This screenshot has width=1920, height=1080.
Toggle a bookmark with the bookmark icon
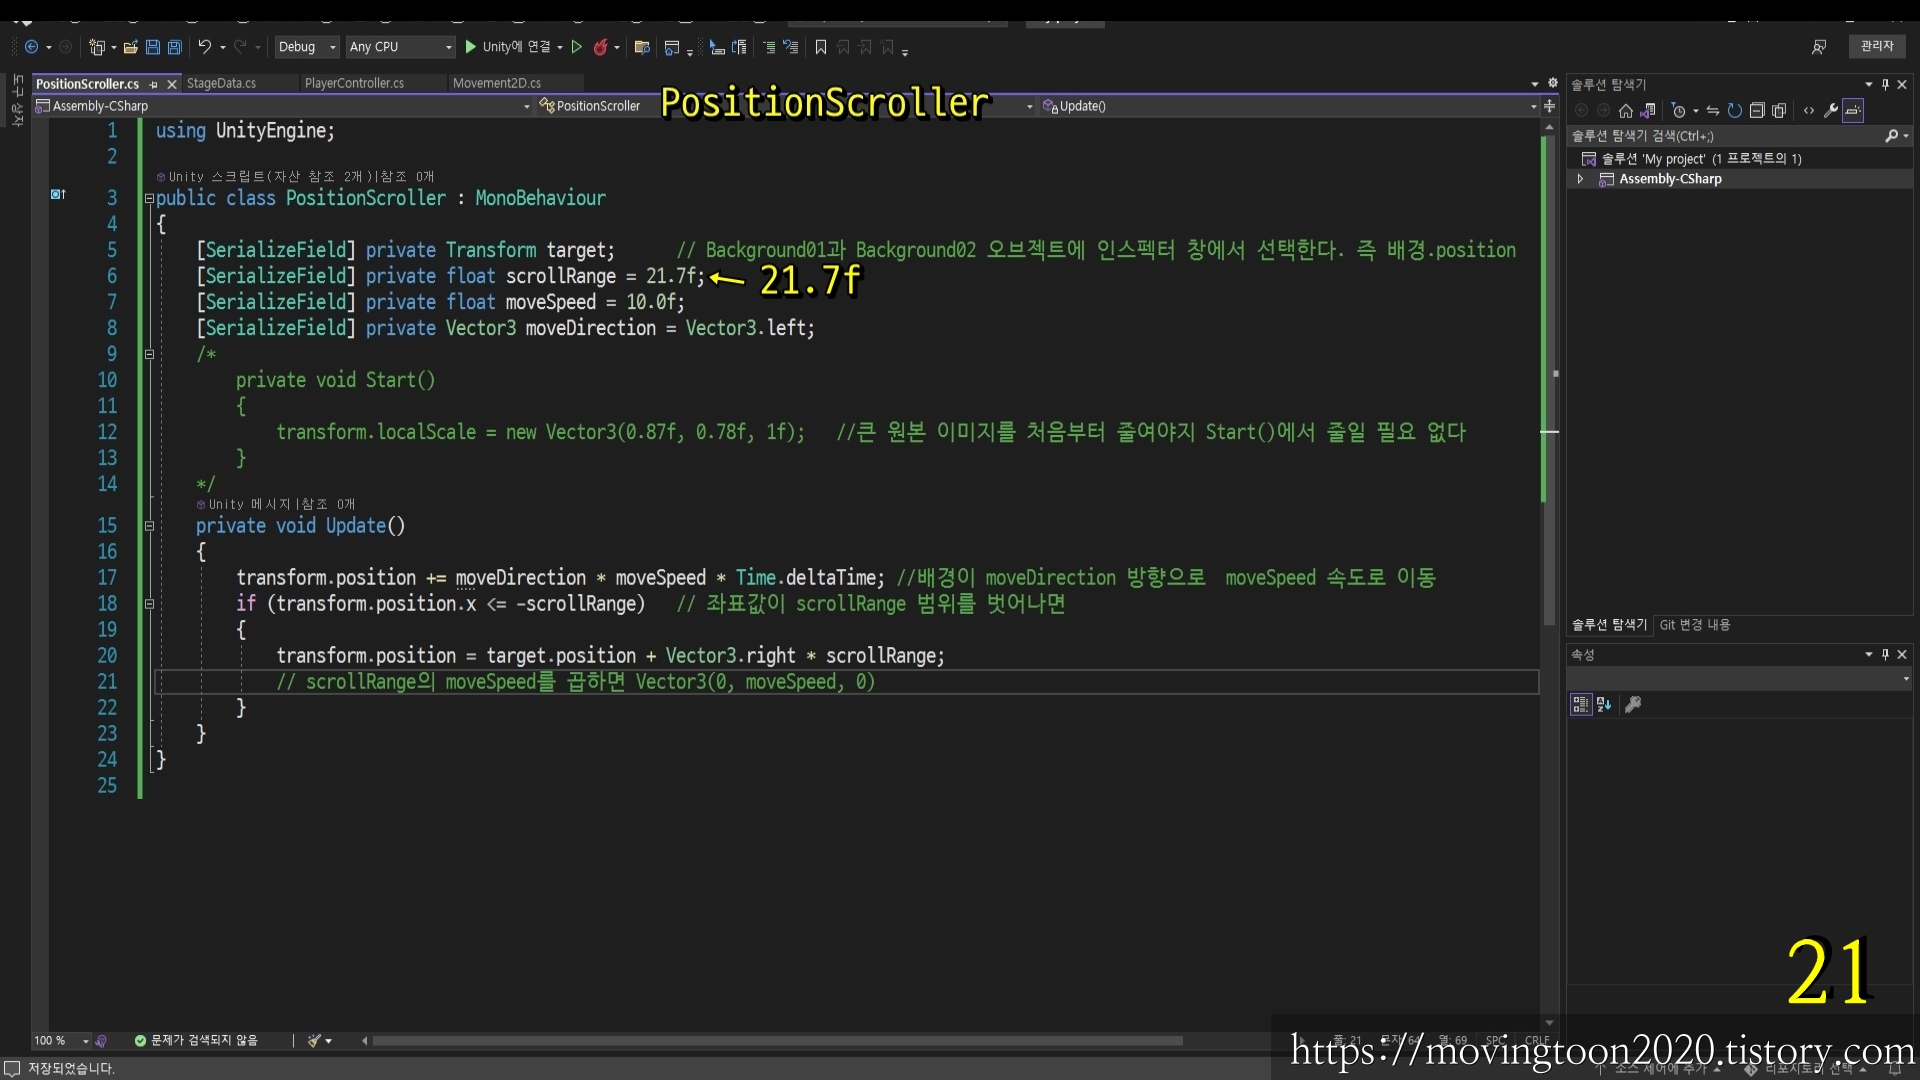(x=821, y=47)
